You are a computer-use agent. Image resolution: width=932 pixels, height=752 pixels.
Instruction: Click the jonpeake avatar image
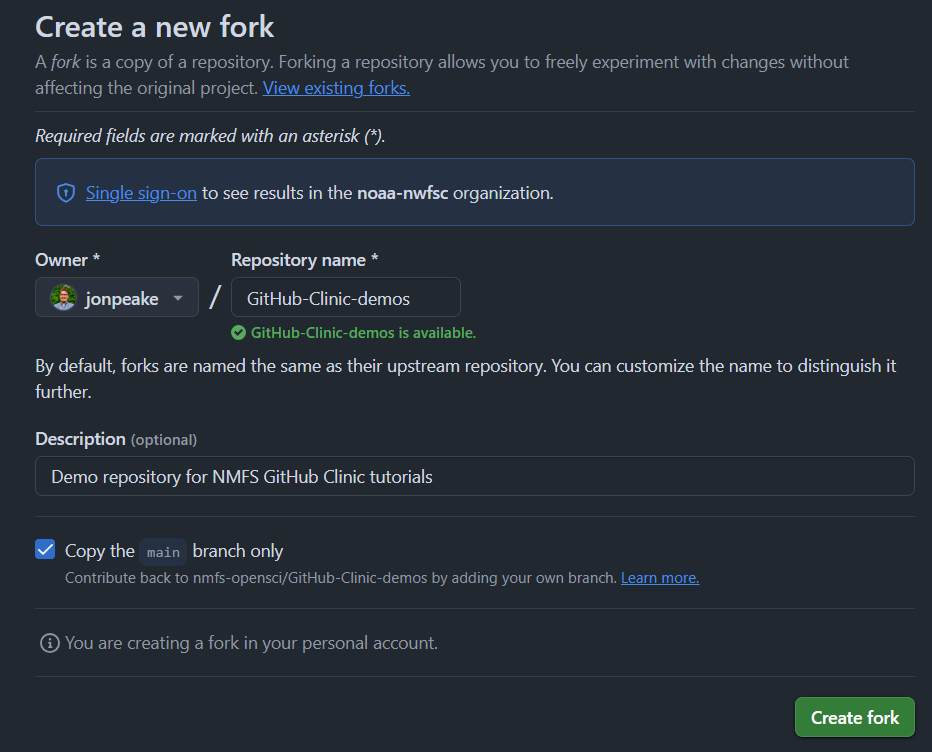[x=64, y=297]
